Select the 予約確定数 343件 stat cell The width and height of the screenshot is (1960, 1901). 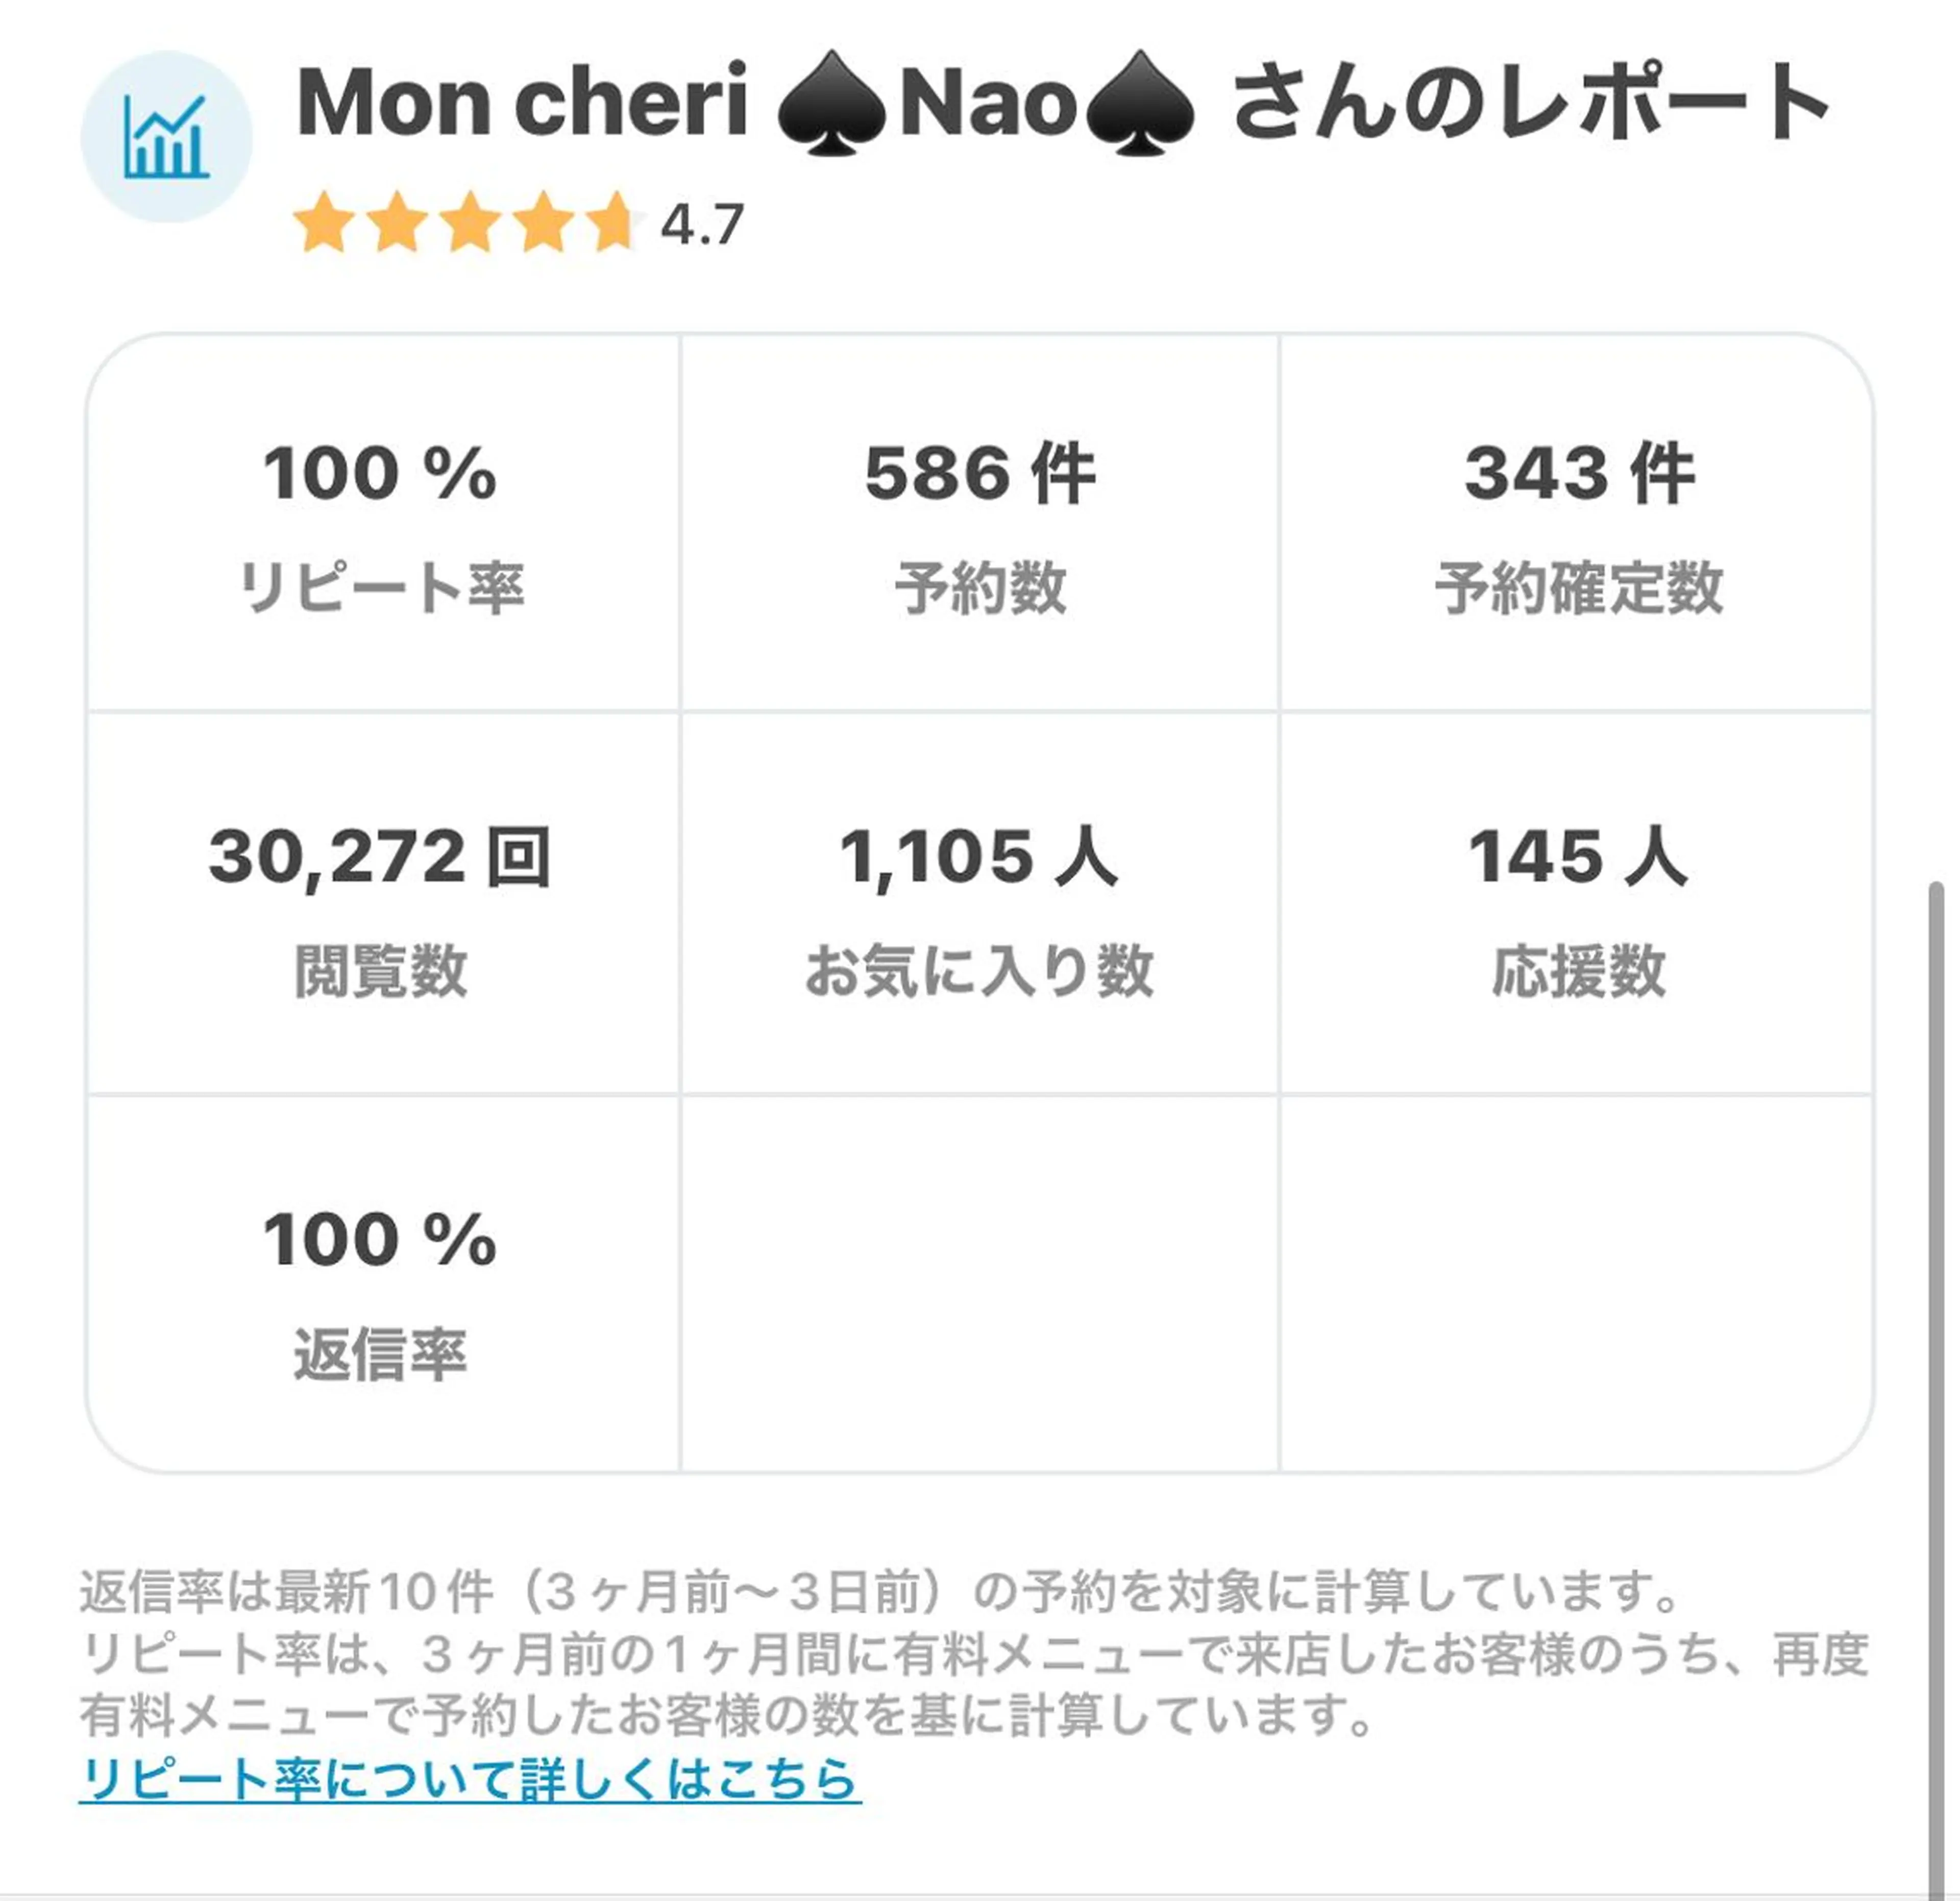(1577, 524)
